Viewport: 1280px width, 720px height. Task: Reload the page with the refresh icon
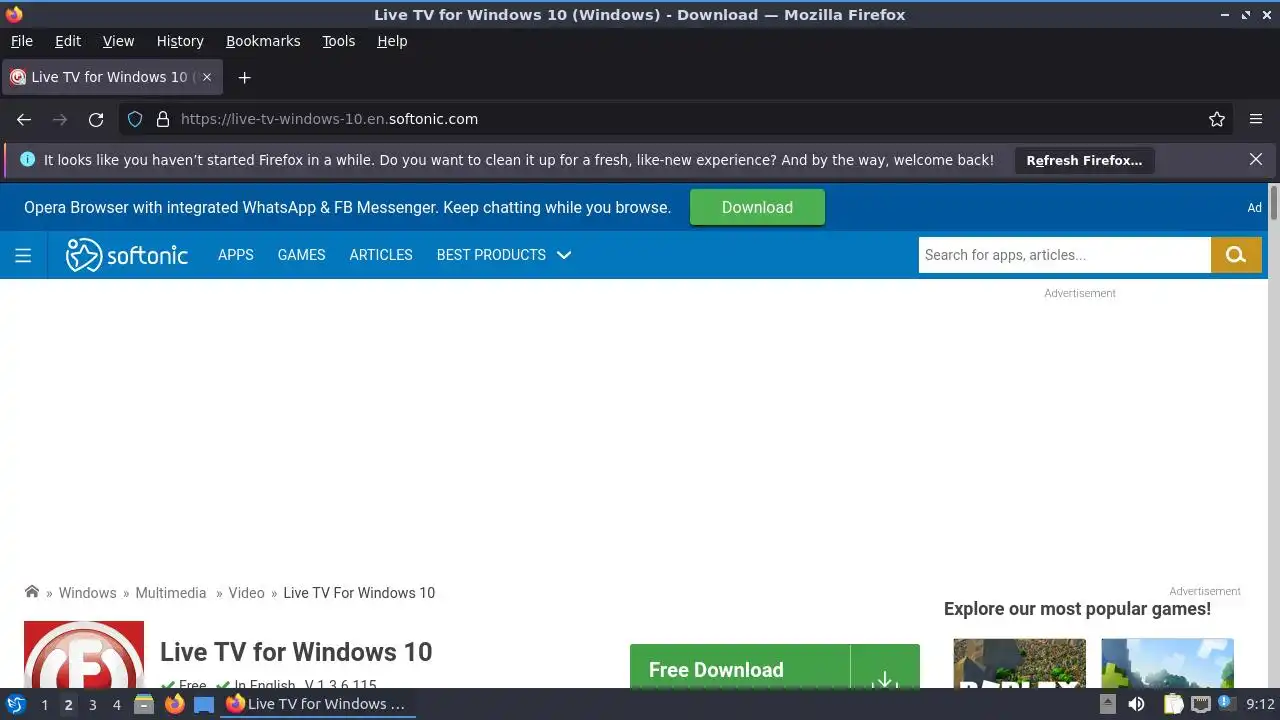coord(96,119)
